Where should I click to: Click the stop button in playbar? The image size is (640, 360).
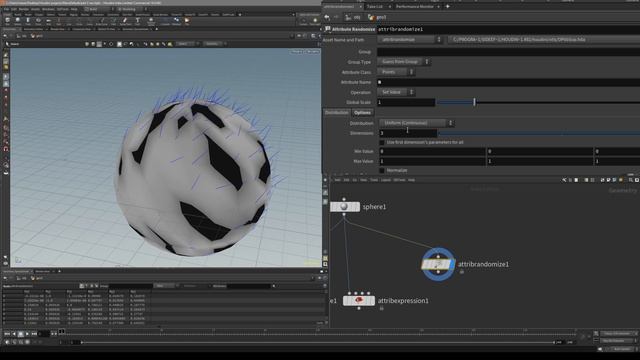[20, 333]
